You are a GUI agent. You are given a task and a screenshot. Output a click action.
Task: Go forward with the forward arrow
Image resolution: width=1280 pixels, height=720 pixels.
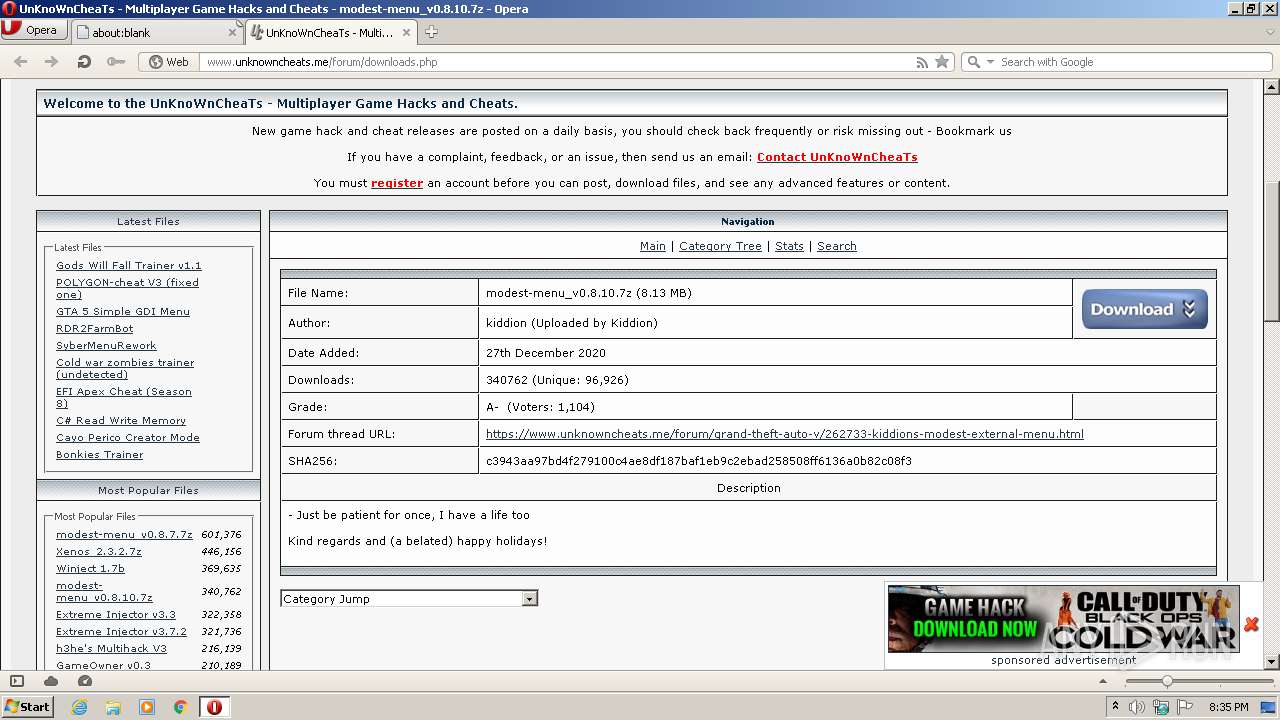(51, 62)
